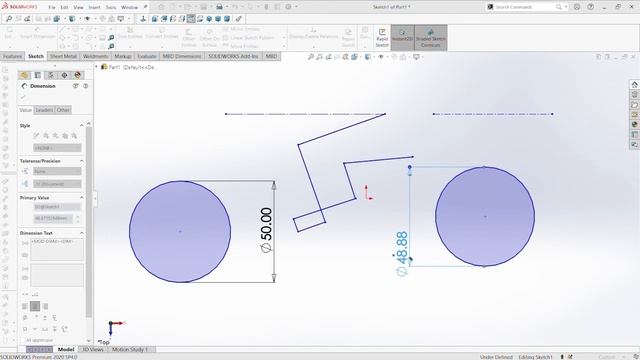Viewport: 640px width, 360px height.
Task: Toggle the All uppercase checkbox
Action: click(22, 340)
